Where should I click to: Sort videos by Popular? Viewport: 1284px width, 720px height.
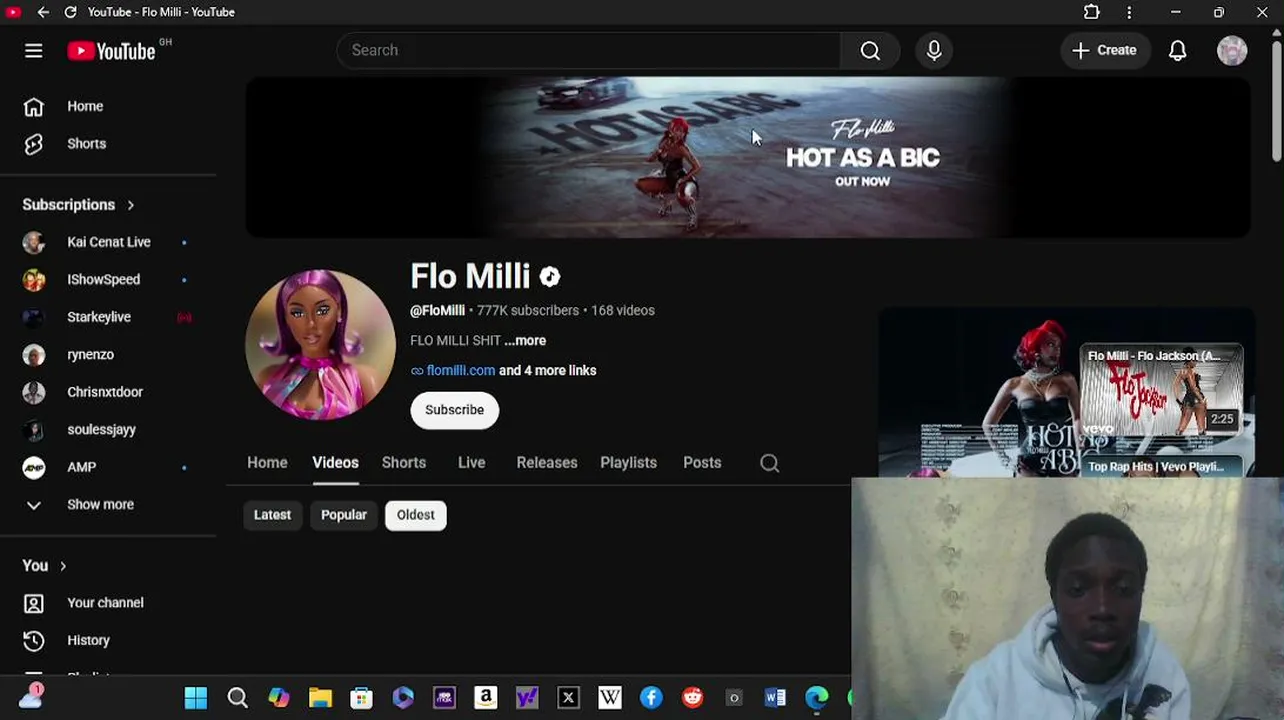(x=344, y=515)
